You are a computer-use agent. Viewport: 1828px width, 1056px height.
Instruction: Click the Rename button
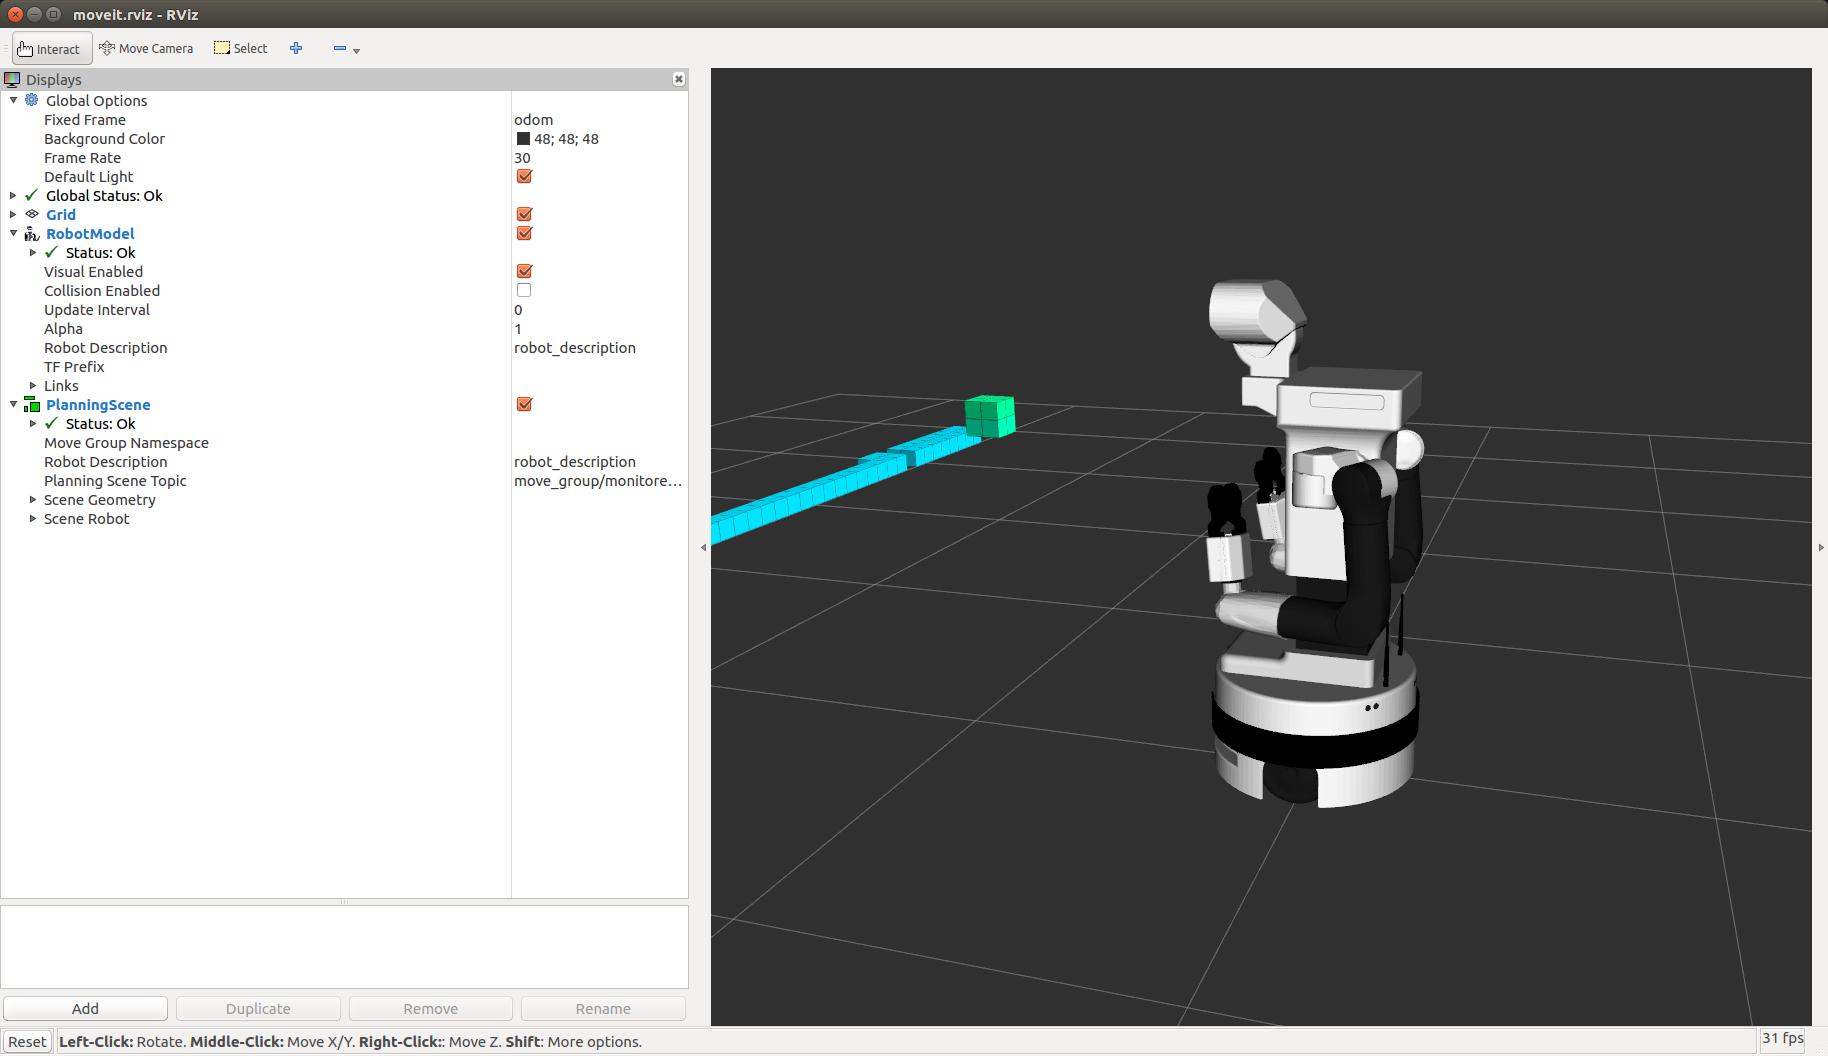603,1008
